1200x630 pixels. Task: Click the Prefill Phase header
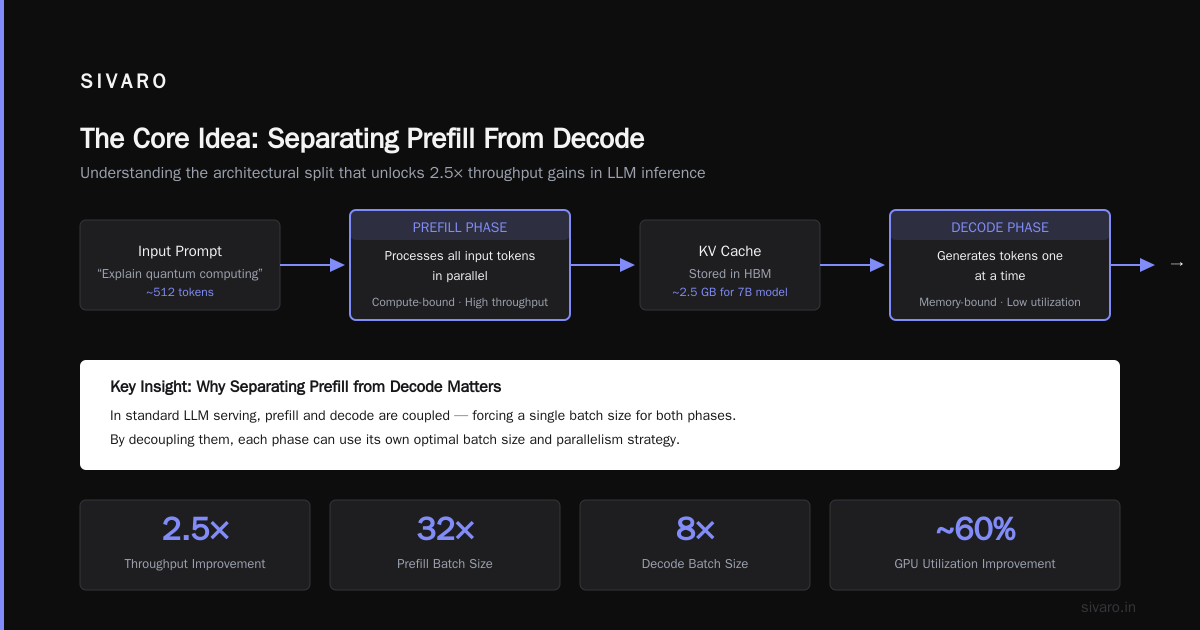pyautogui.click(x=460, y=227)
